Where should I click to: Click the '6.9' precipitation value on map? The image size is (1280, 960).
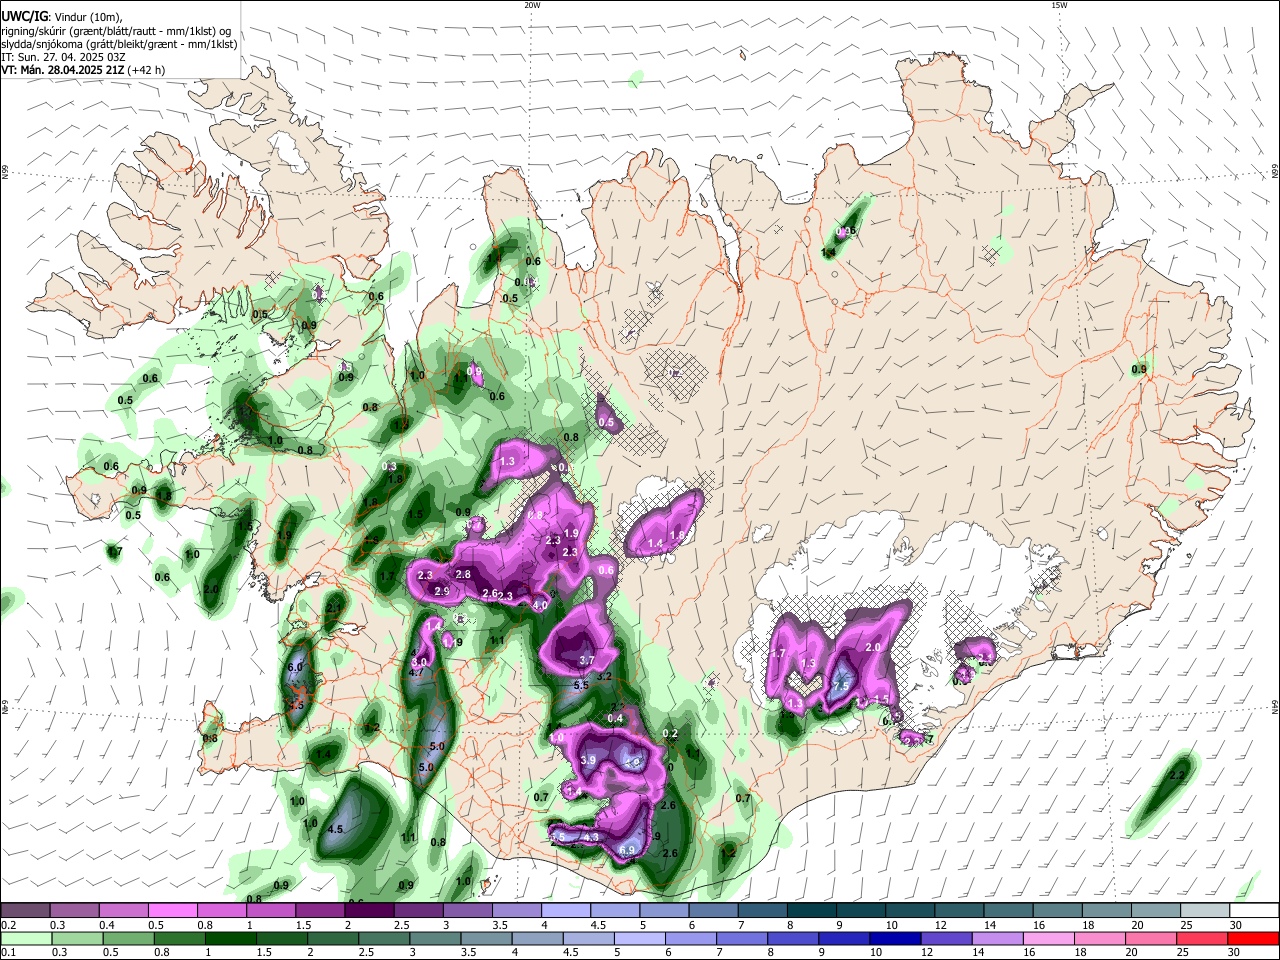coord(628,850)
